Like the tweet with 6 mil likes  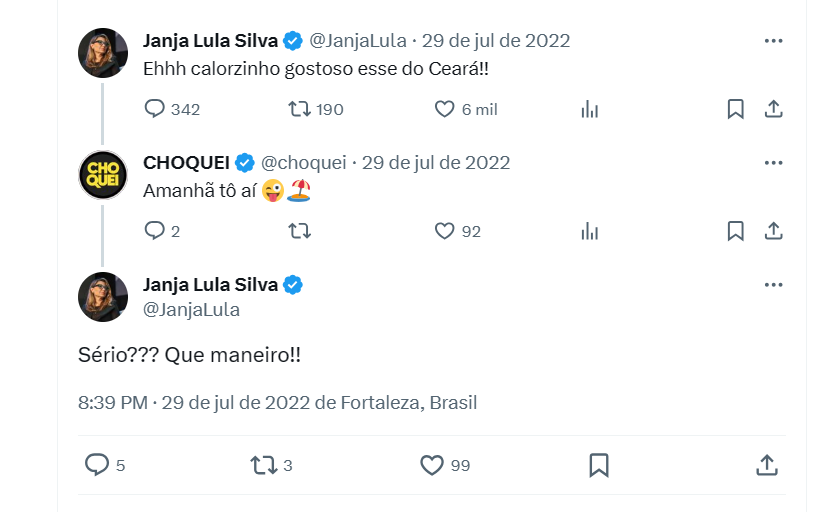[x=445, y=109]
